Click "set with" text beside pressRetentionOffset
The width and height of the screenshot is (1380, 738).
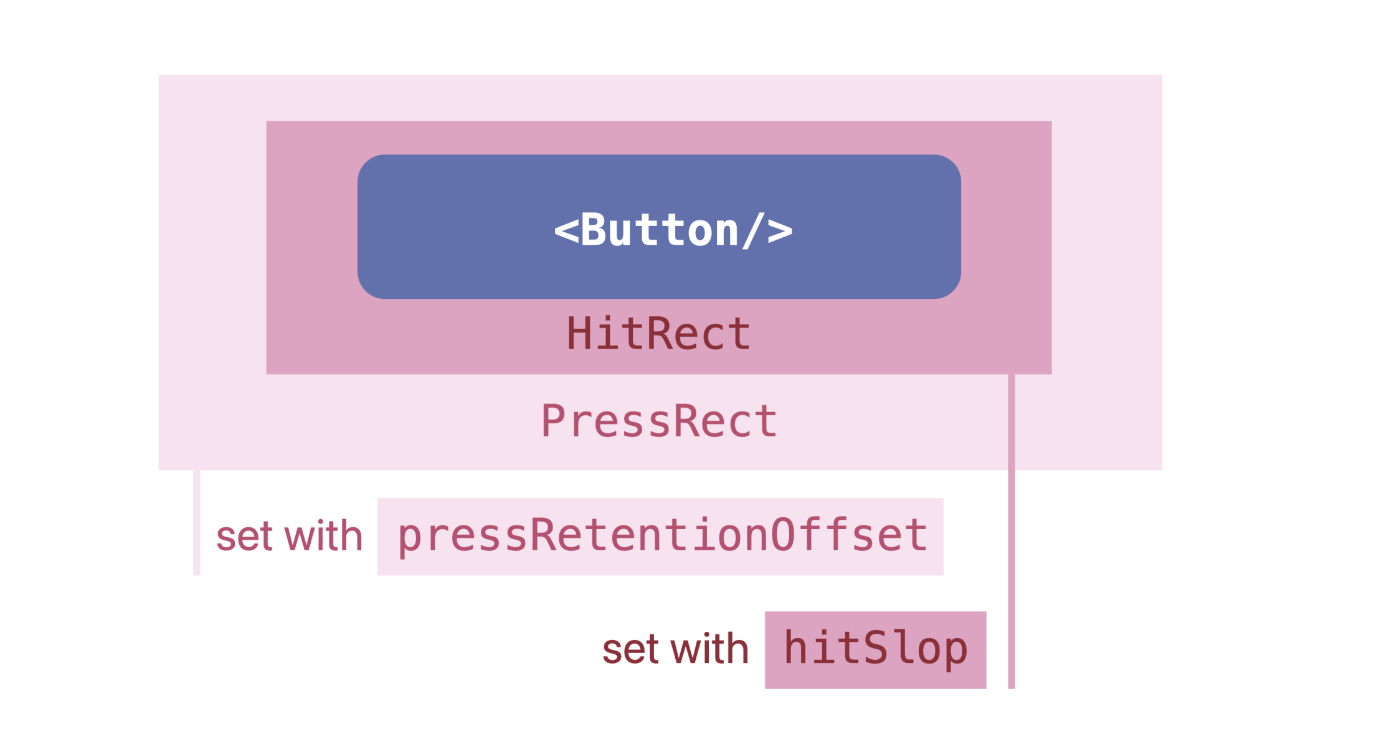coord(289,536)
